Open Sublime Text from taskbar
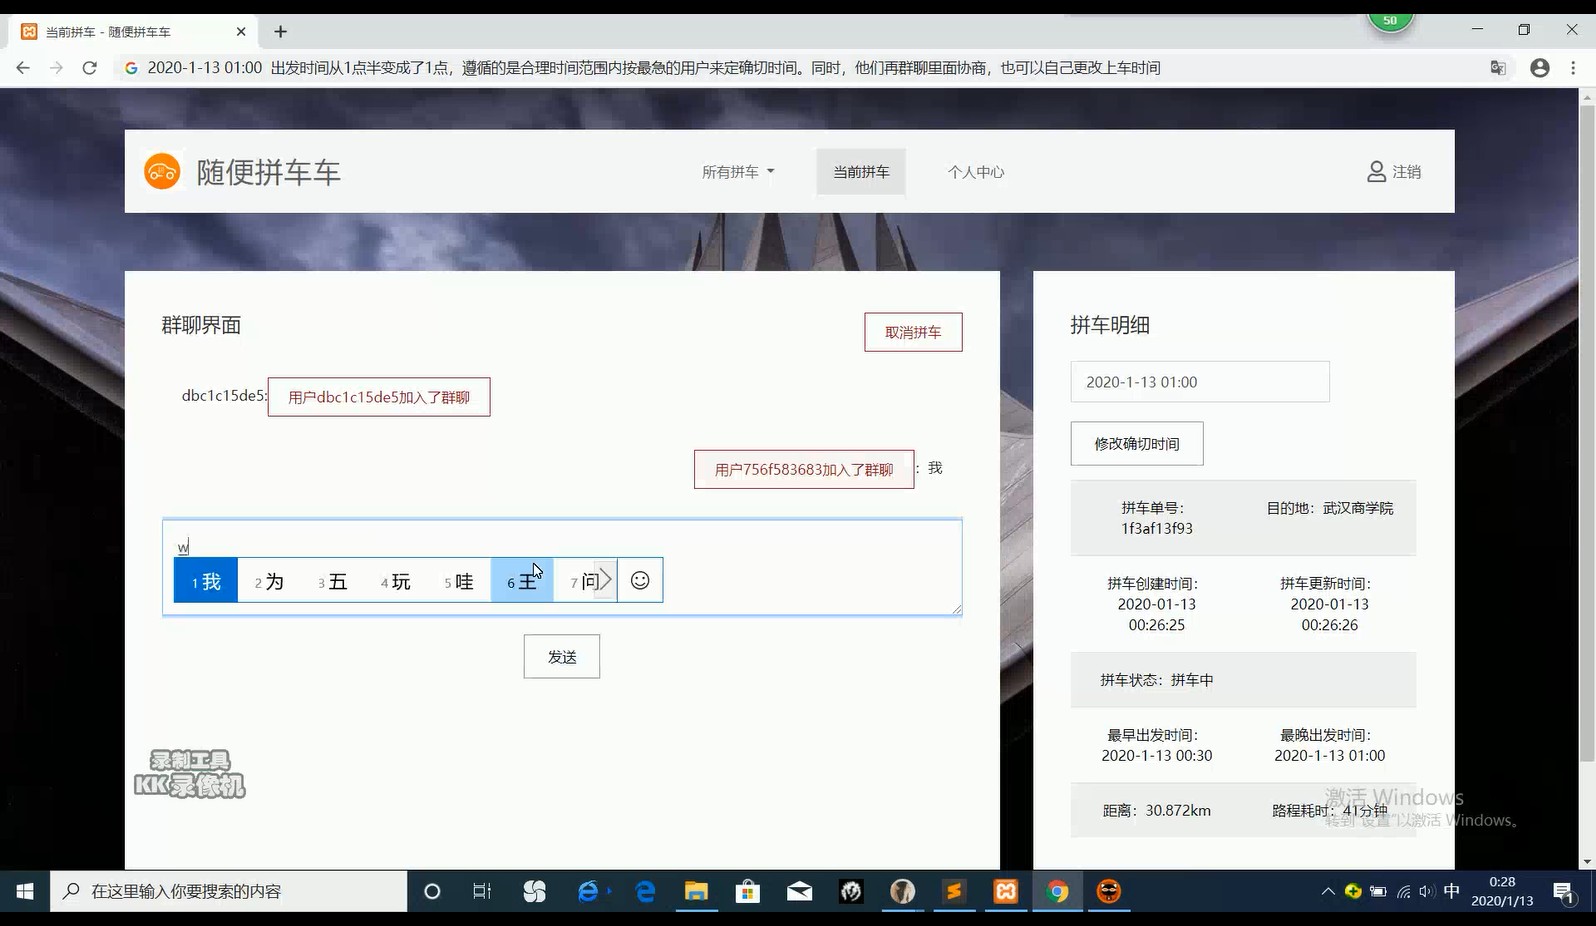This screenshot has height=926, width=1596. (954, 891)
